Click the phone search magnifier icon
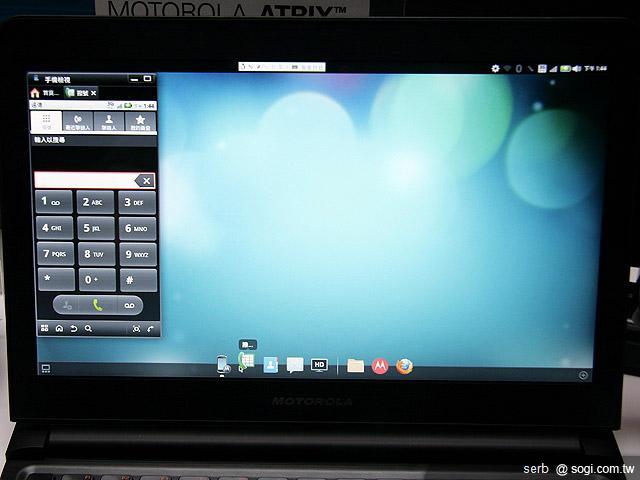The width and height of the screenshot is (640, 480). 88,329
